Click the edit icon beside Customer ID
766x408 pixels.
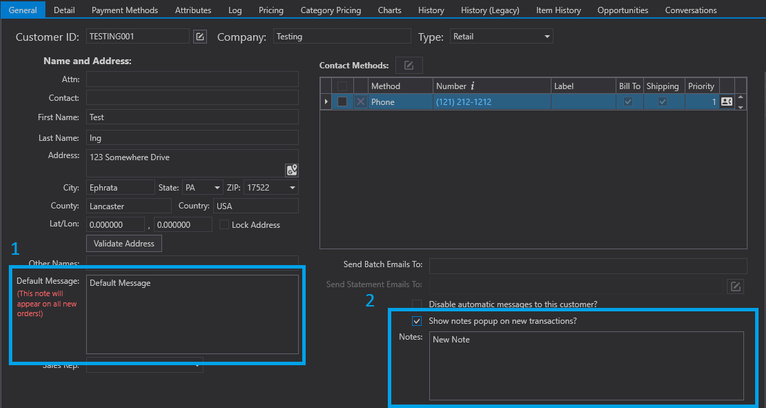(200, 37)
